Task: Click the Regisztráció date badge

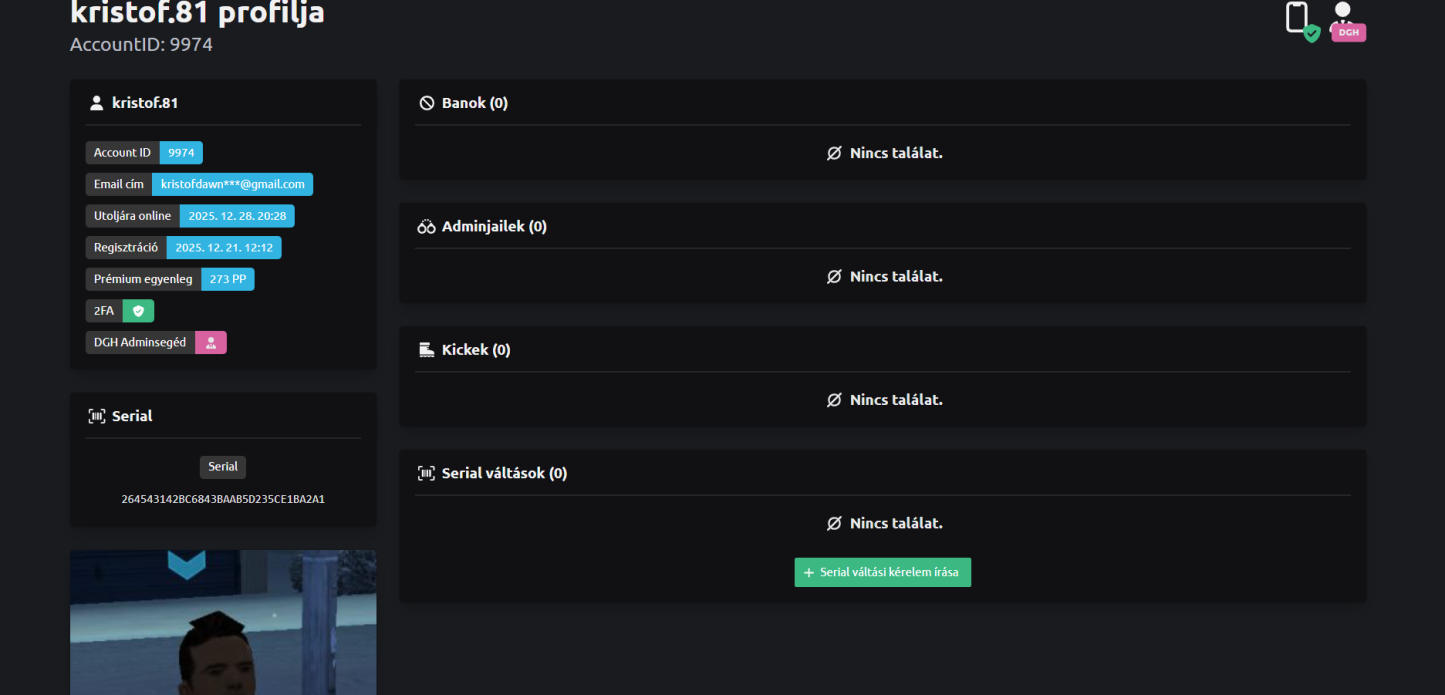Action: pos(224,248)
